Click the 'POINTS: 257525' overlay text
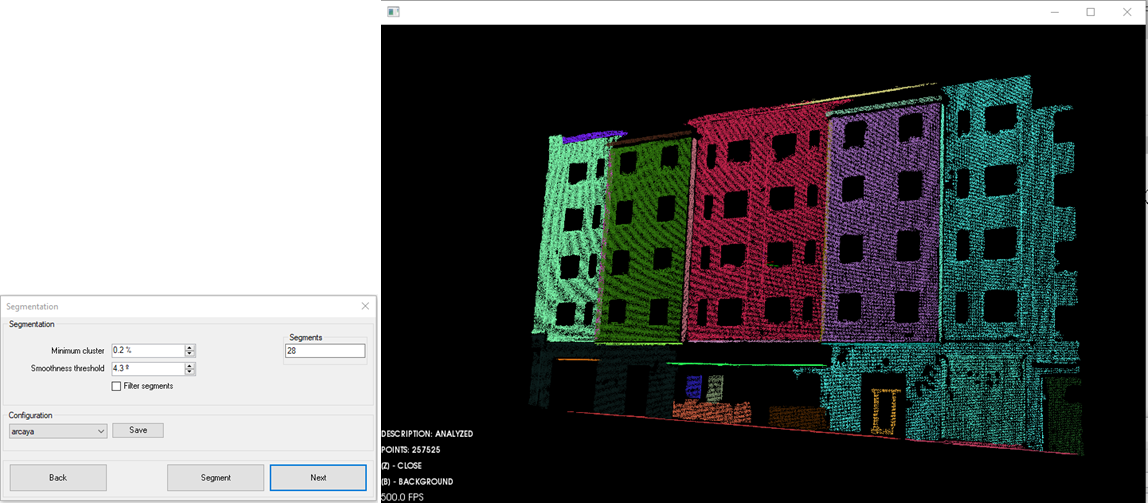1148x503 pixels. tap(411, 450)
